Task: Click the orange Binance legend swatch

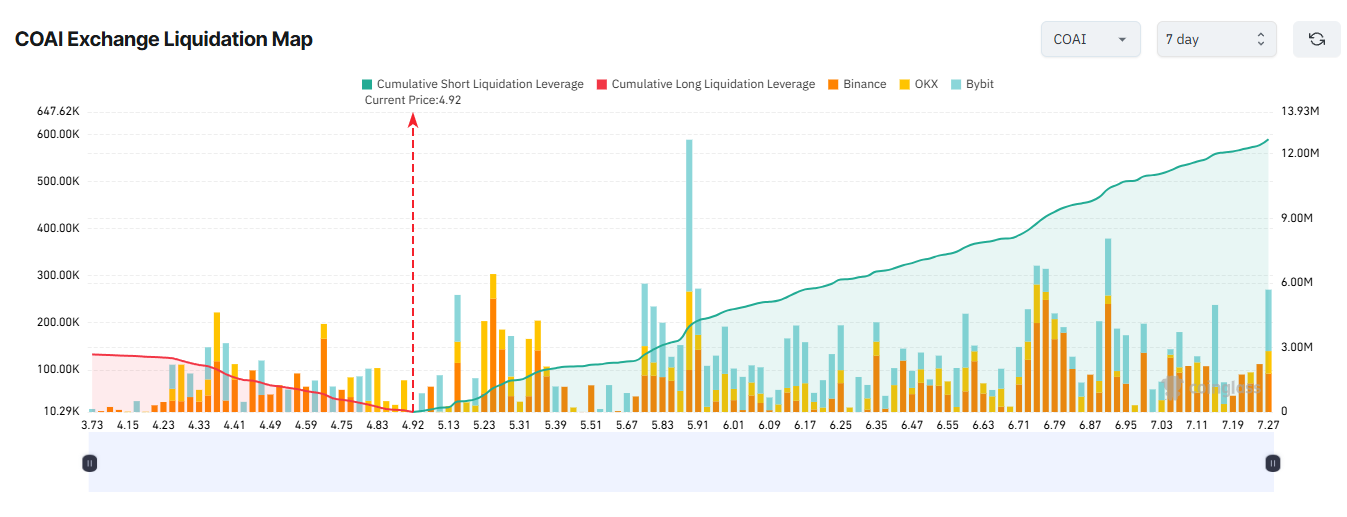Action: (833, 84)
